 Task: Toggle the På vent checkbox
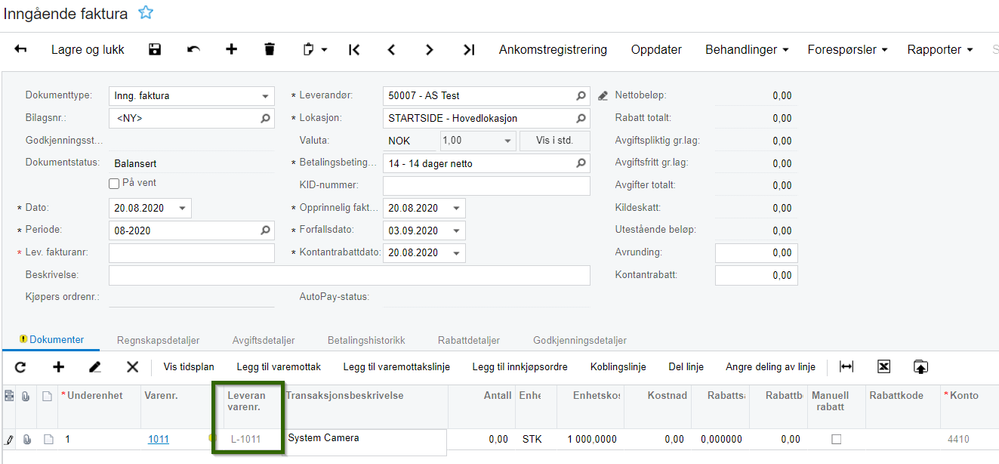pos(114,183)
